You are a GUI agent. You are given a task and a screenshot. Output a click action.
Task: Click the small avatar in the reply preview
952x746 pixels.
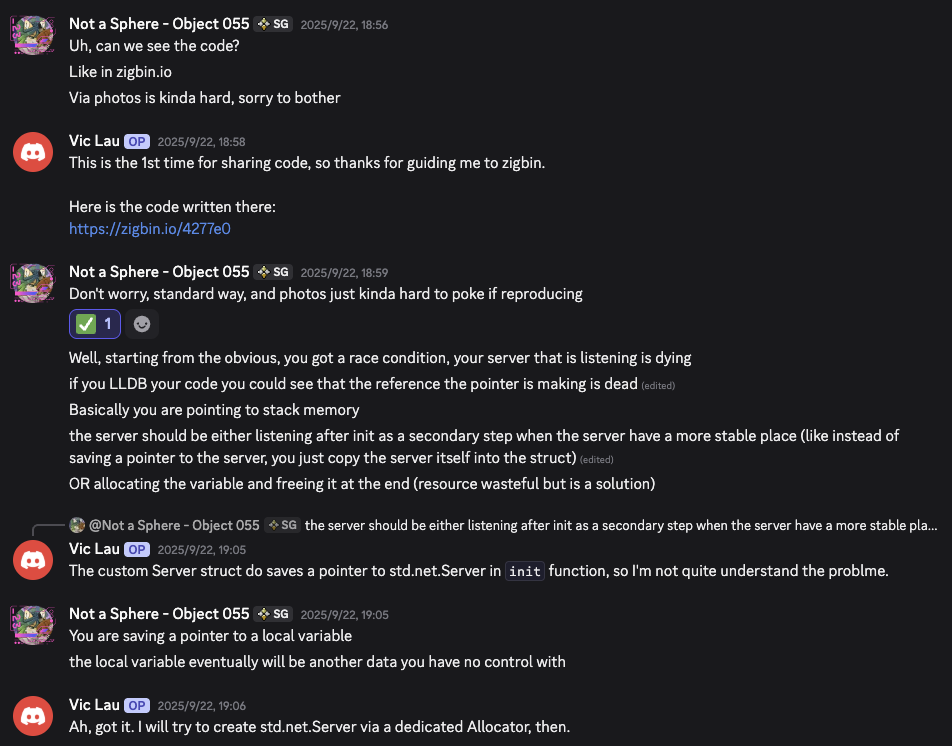[x=77, y=525]
